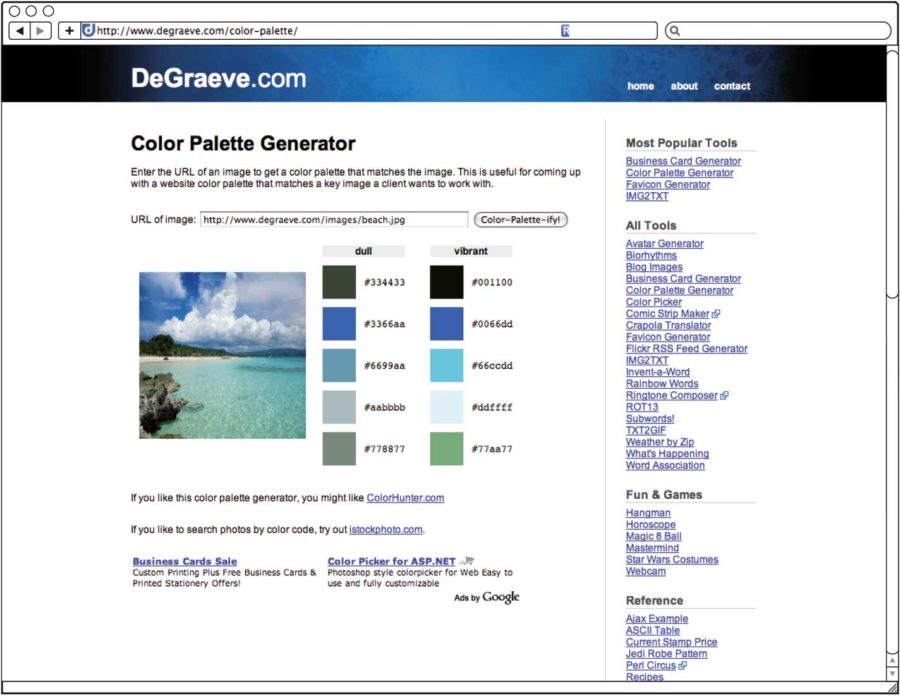Click the Color-Palette-ify! button
Image resolution: width=900 pixels, height=698 pixels.
(x=521, y=220)
